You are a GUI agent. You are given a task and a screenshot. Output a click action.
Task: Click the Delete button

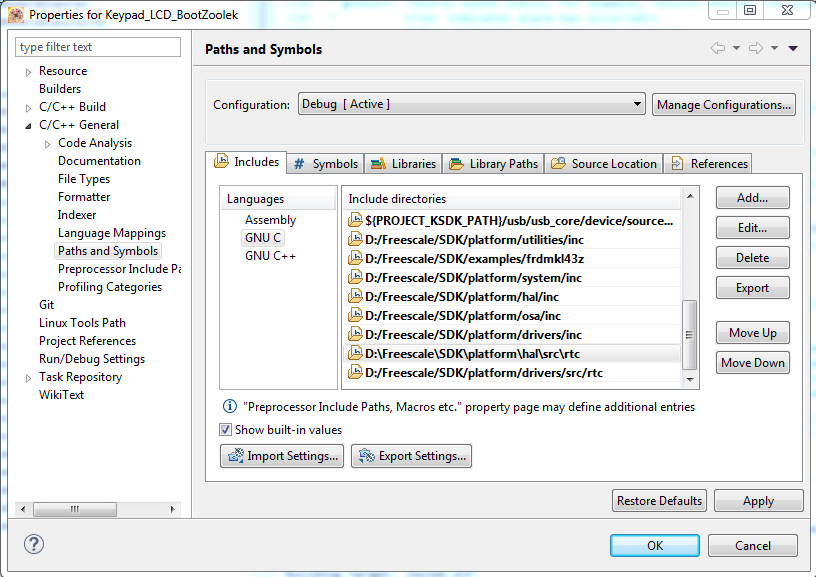(753, 258)
